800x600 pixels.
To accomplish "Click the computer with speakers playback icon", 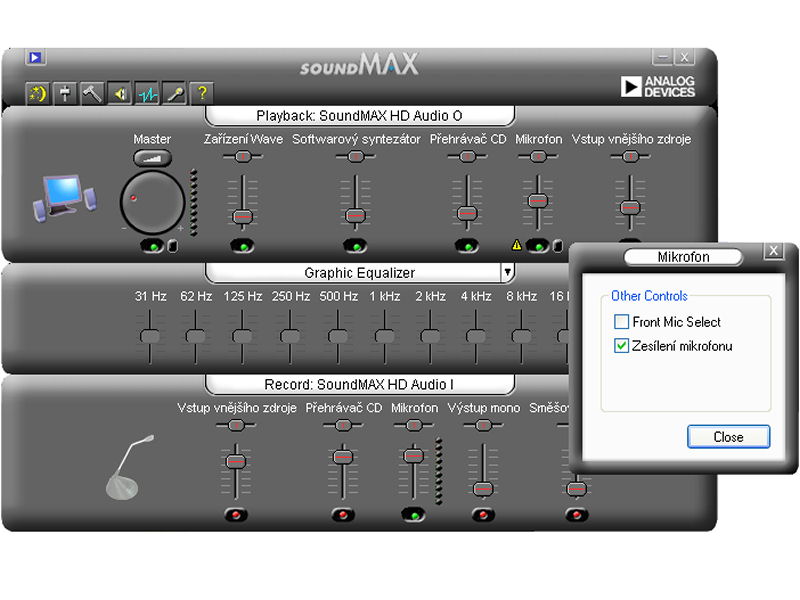I will 65,197.
